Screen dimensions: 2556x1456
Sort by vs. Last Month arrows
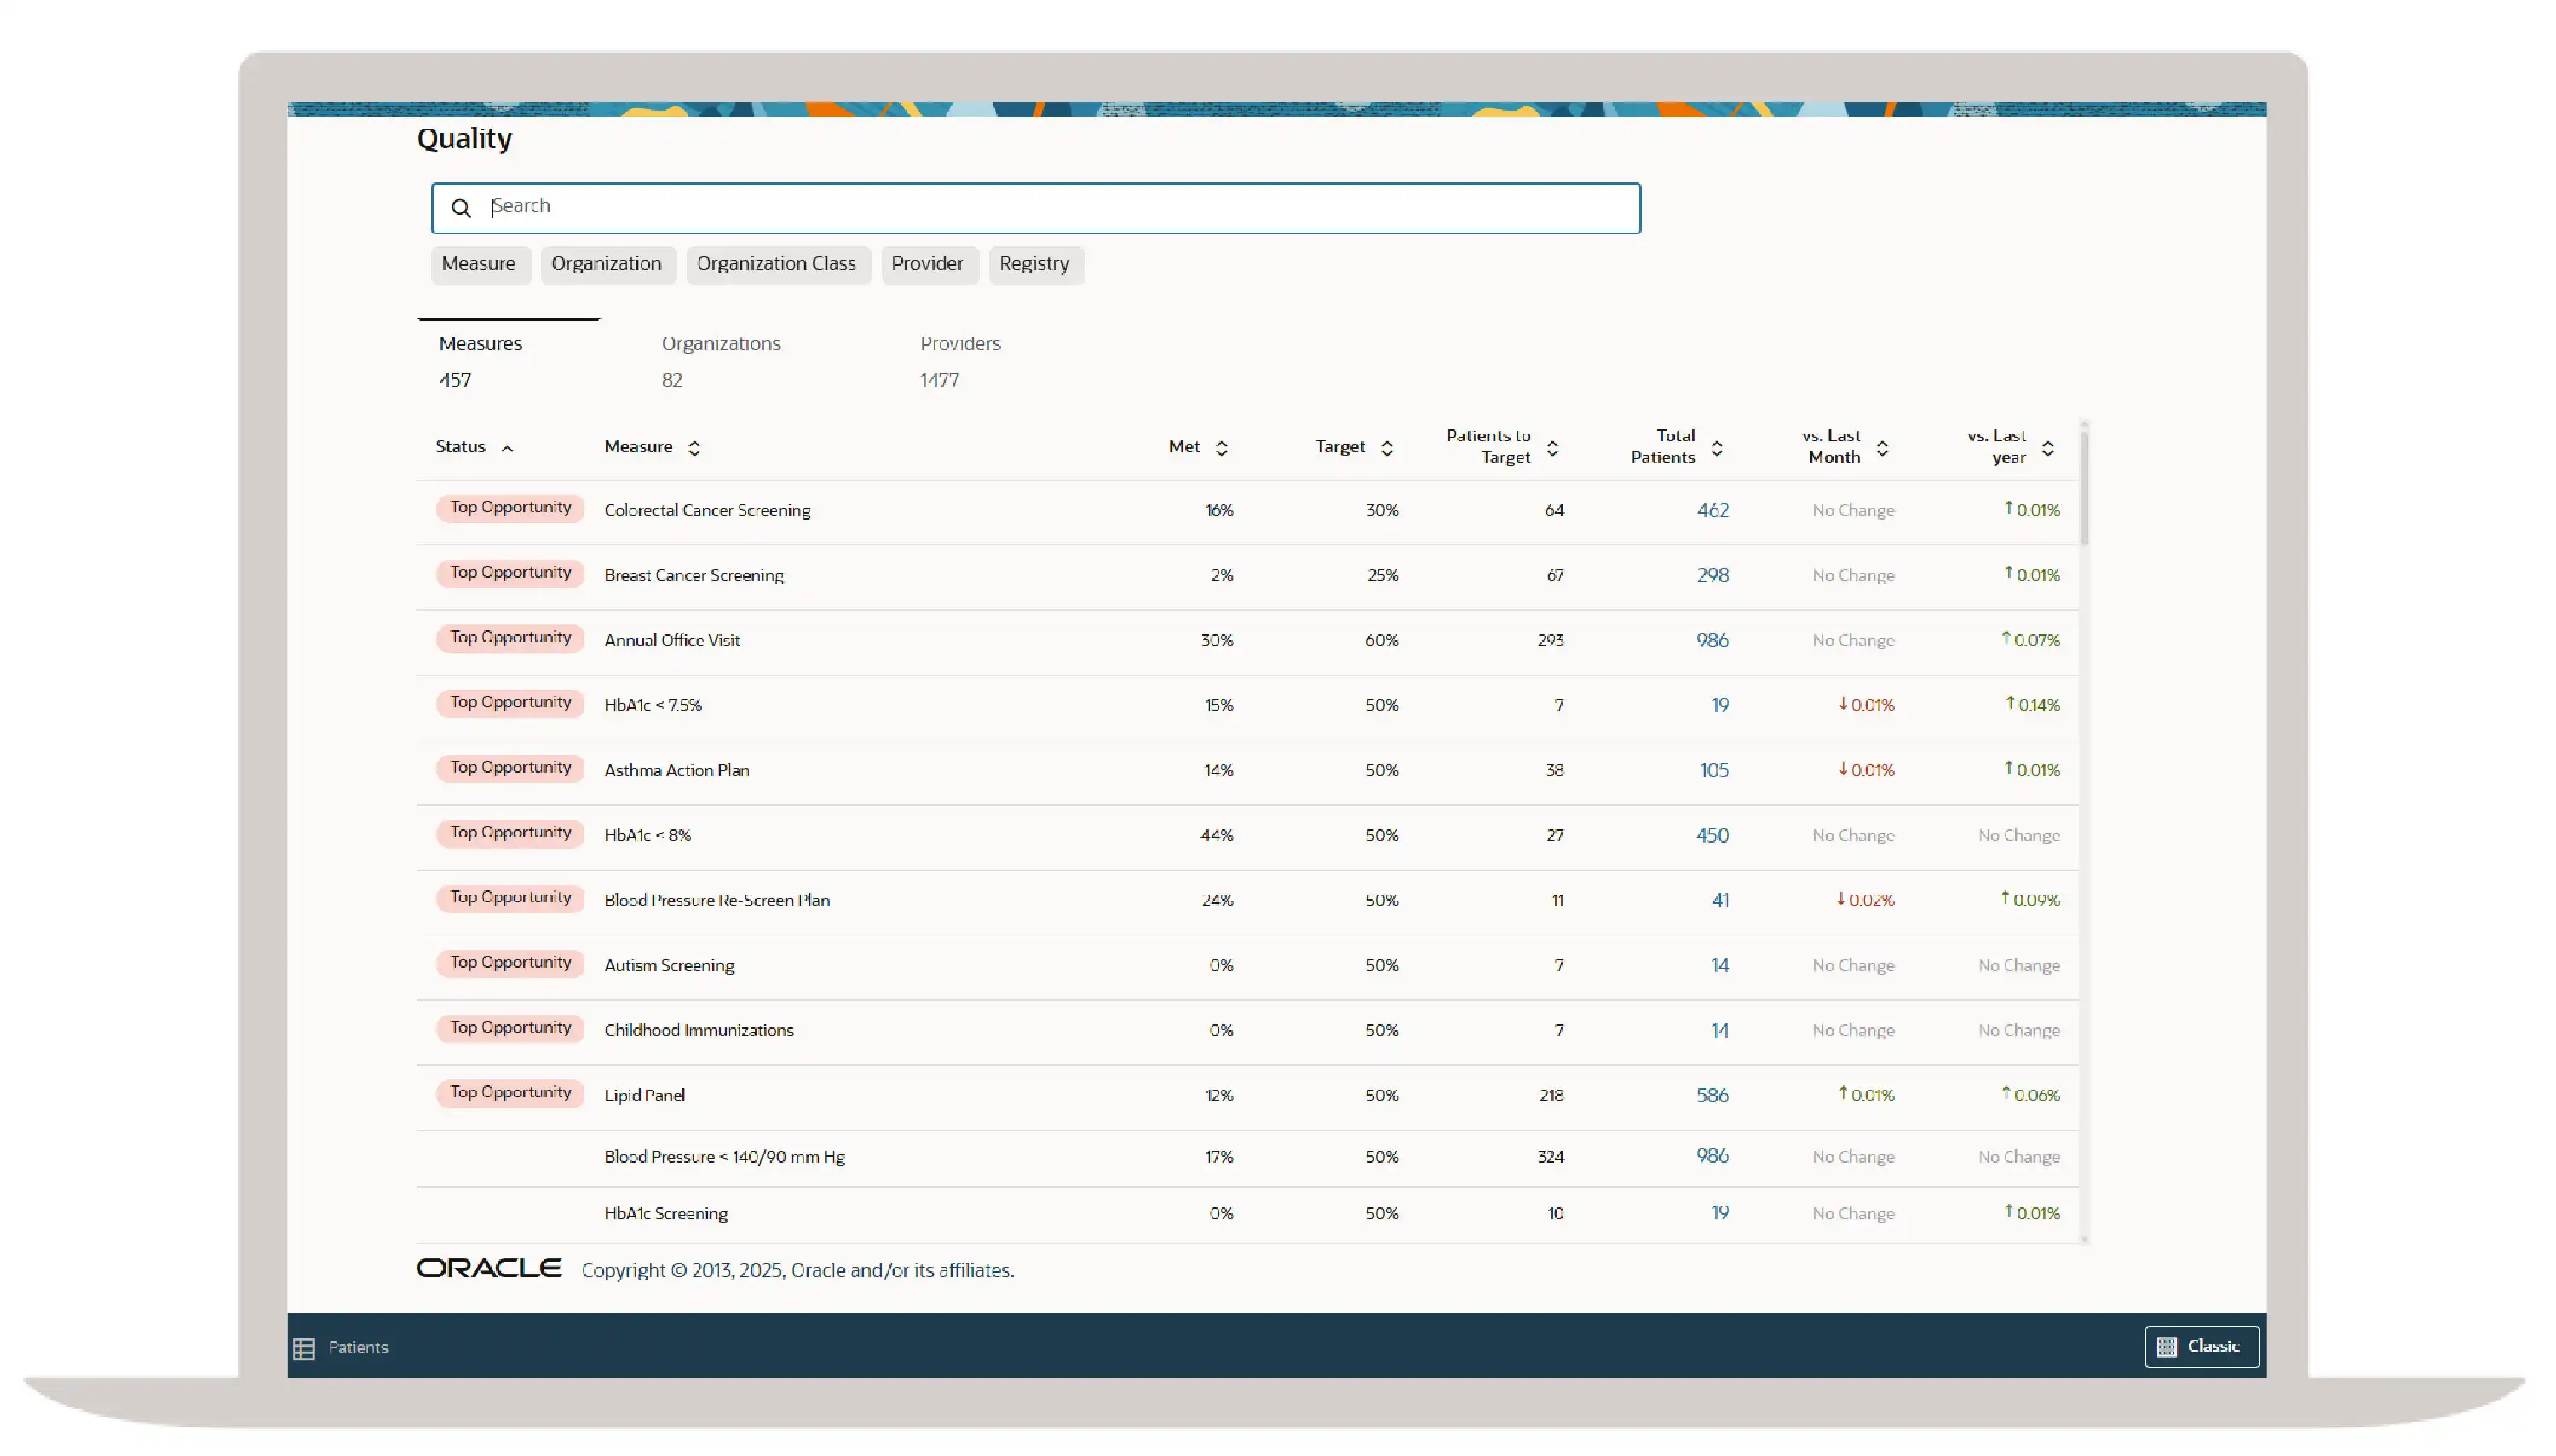click(1882, 448)
